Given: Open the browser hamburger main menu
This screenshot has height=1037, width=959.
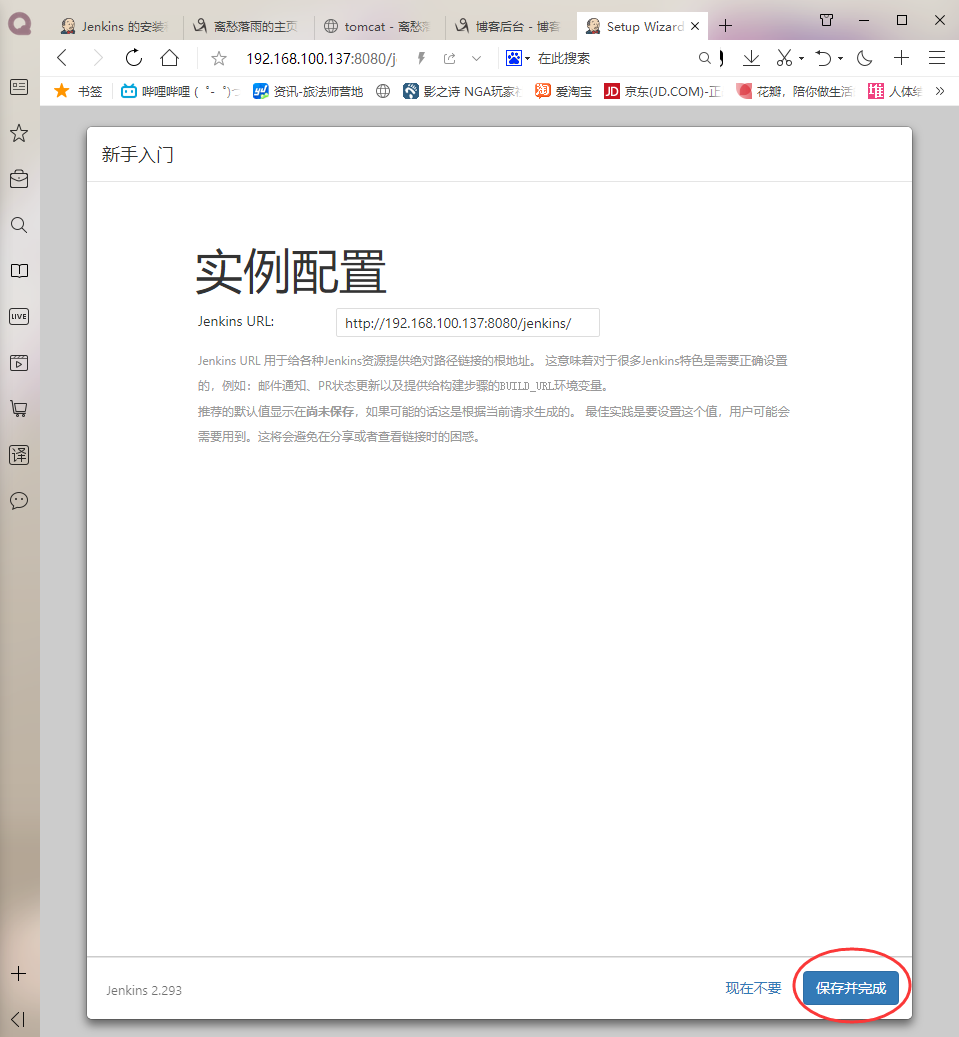Looking at the screenshot, I should point(937,58).
